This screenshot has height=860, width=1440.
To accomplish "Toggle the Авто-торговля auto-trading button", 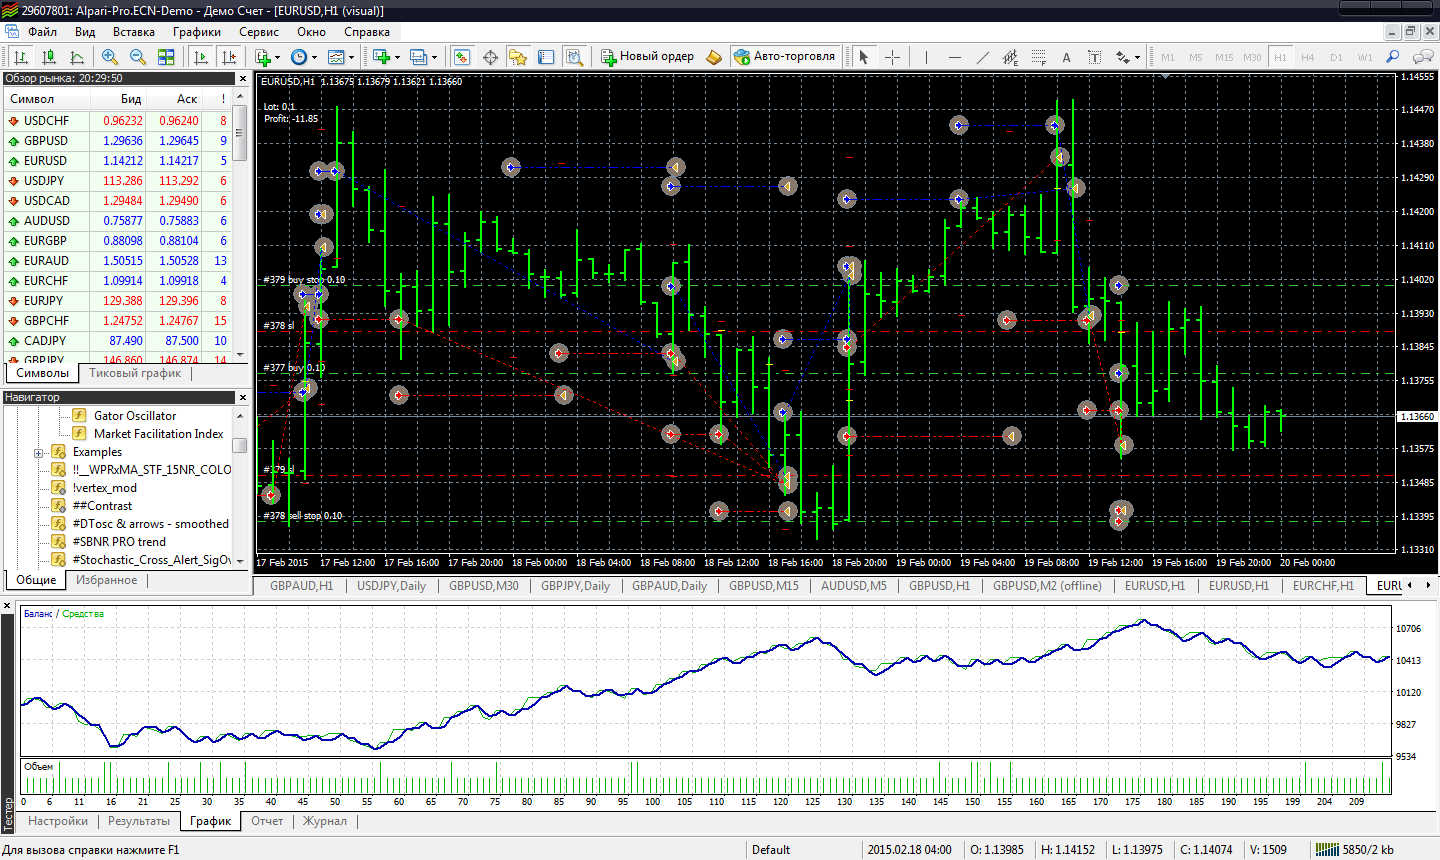I will 784,56.
